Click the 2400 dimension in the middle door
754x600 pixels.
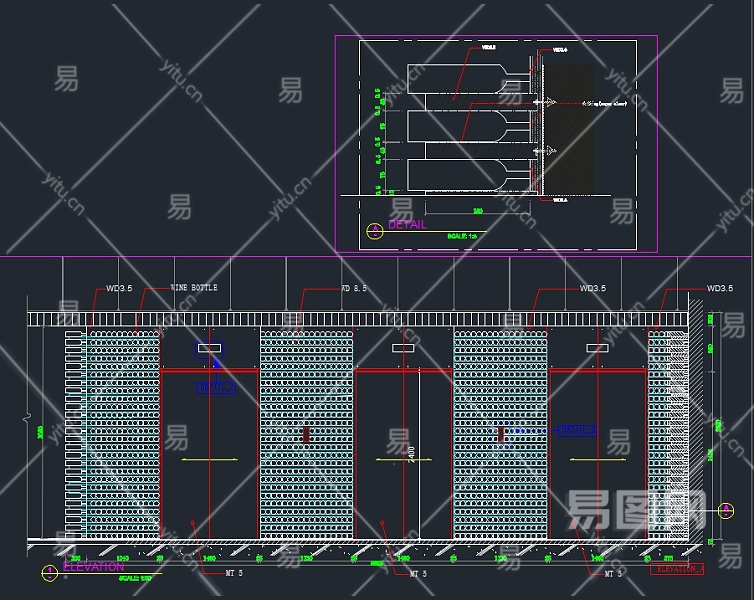tap(411, 455)
